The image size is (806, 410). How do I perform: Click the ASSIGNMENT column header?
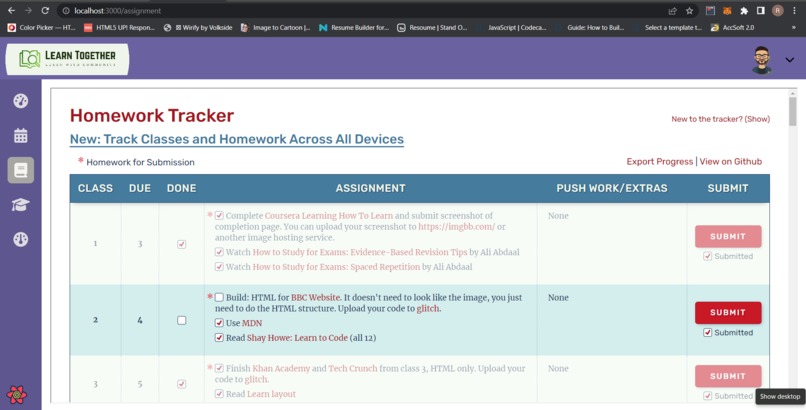[370, 188]
